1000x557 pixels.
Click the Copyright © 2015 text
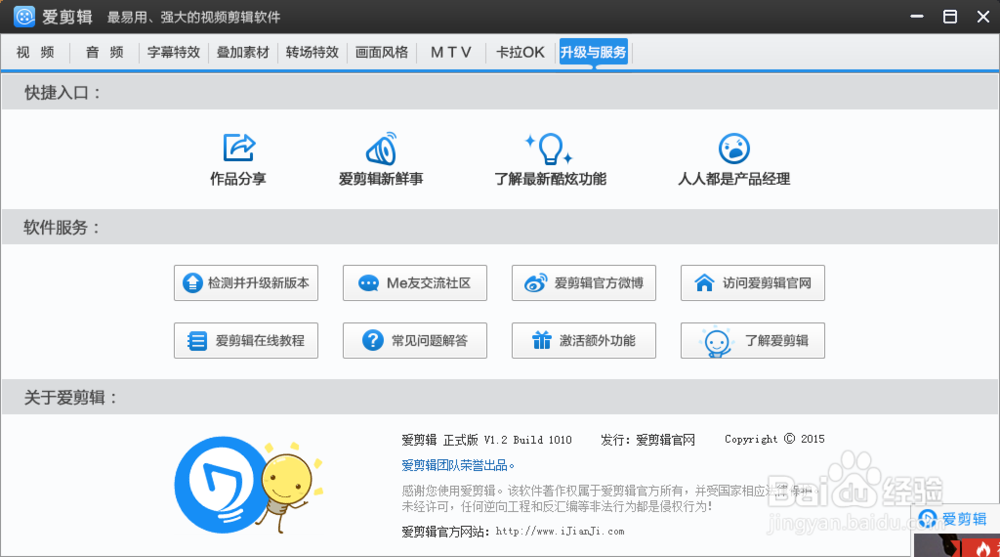774,439
